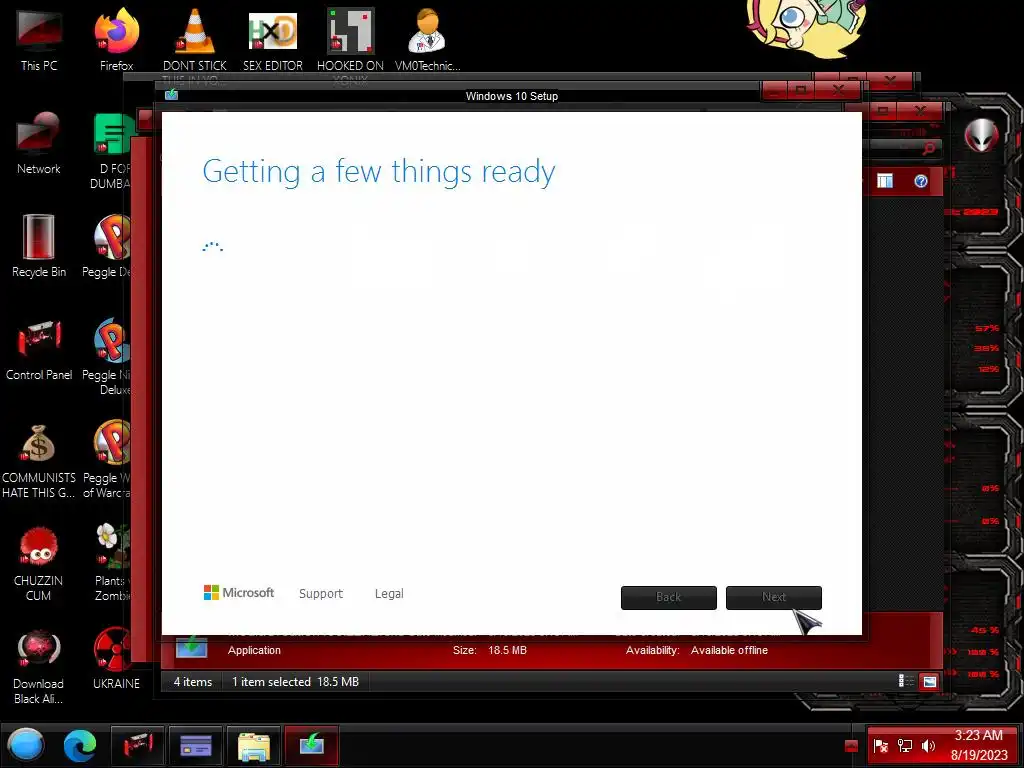Launch the CHUZZIN CUM desktop icon

pos(39,563)
